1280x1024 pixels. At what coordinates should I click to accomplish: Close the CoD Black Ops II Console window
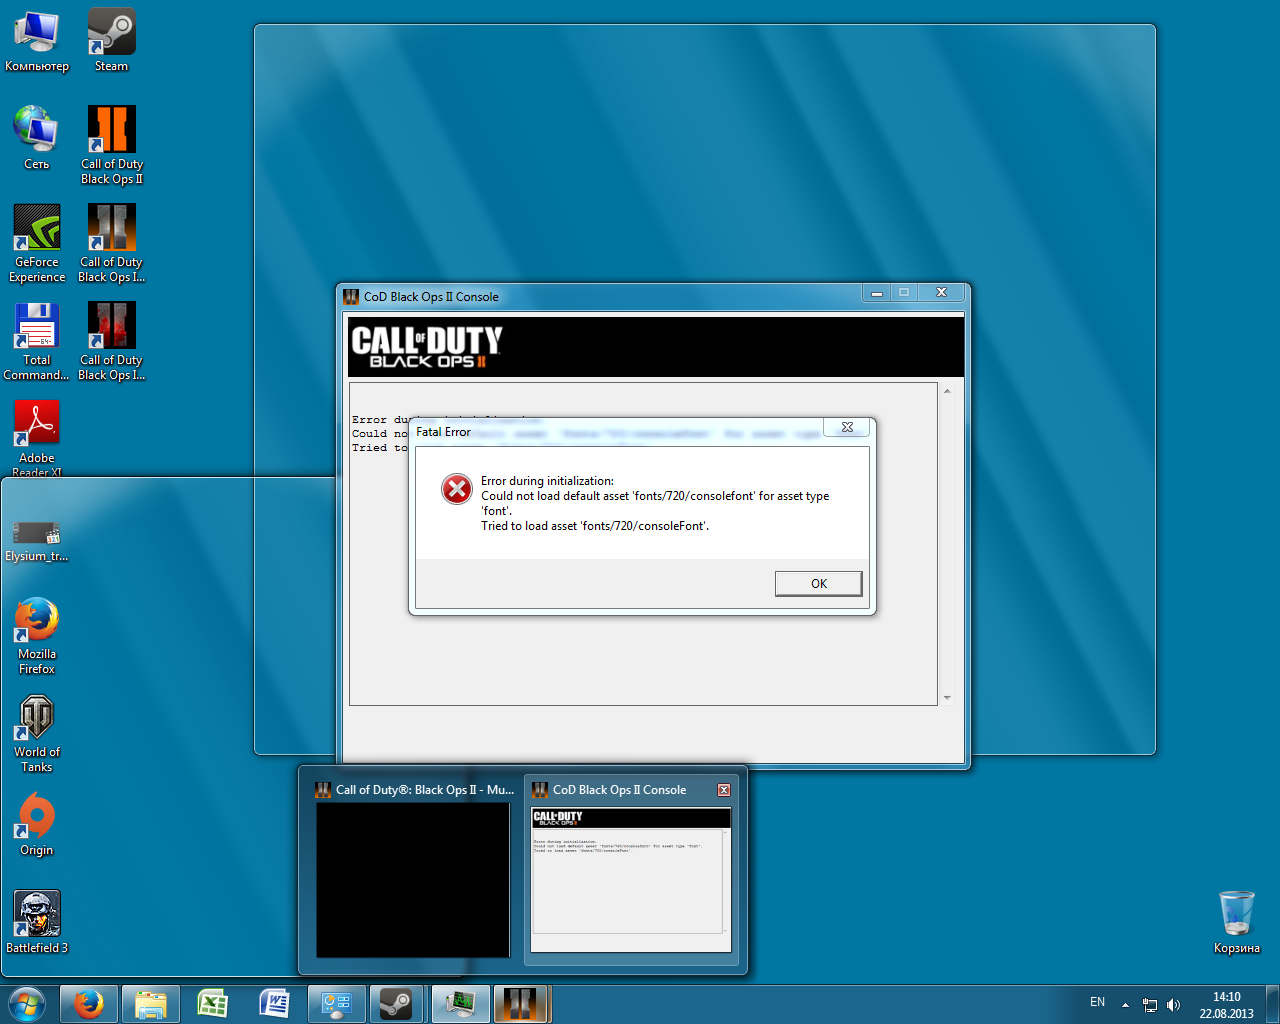[x=941, y=293]
